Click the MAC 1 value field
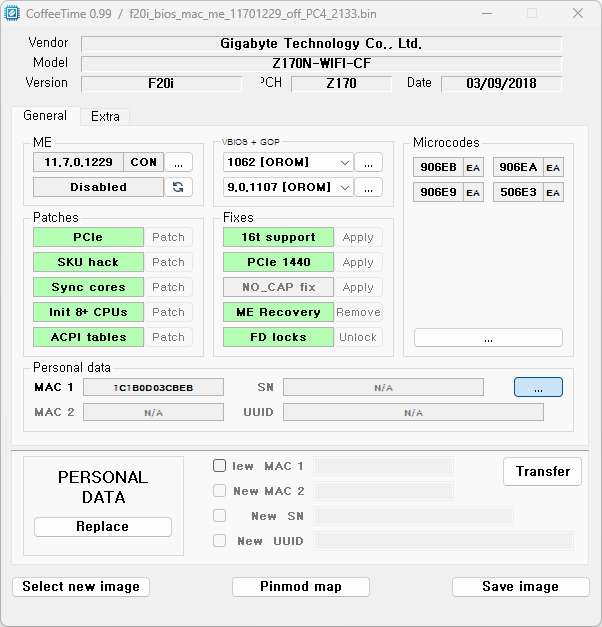The image size is (602, 627). click(x=153, y=387)
